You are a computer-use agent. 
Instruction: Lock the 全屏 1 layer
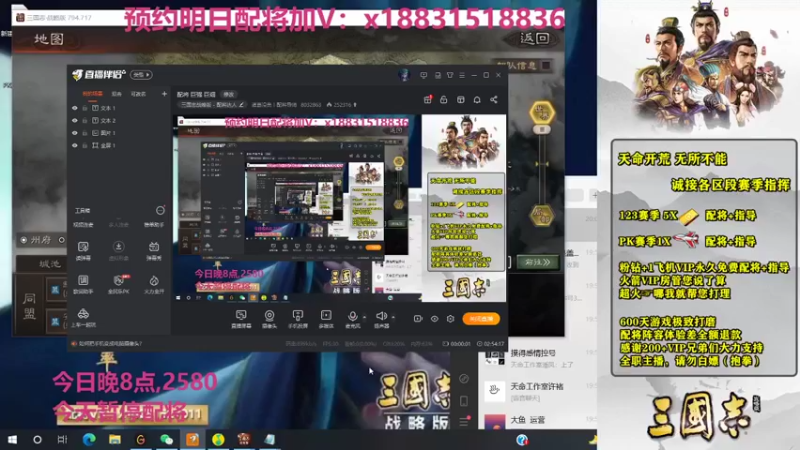tap(85, 145)
